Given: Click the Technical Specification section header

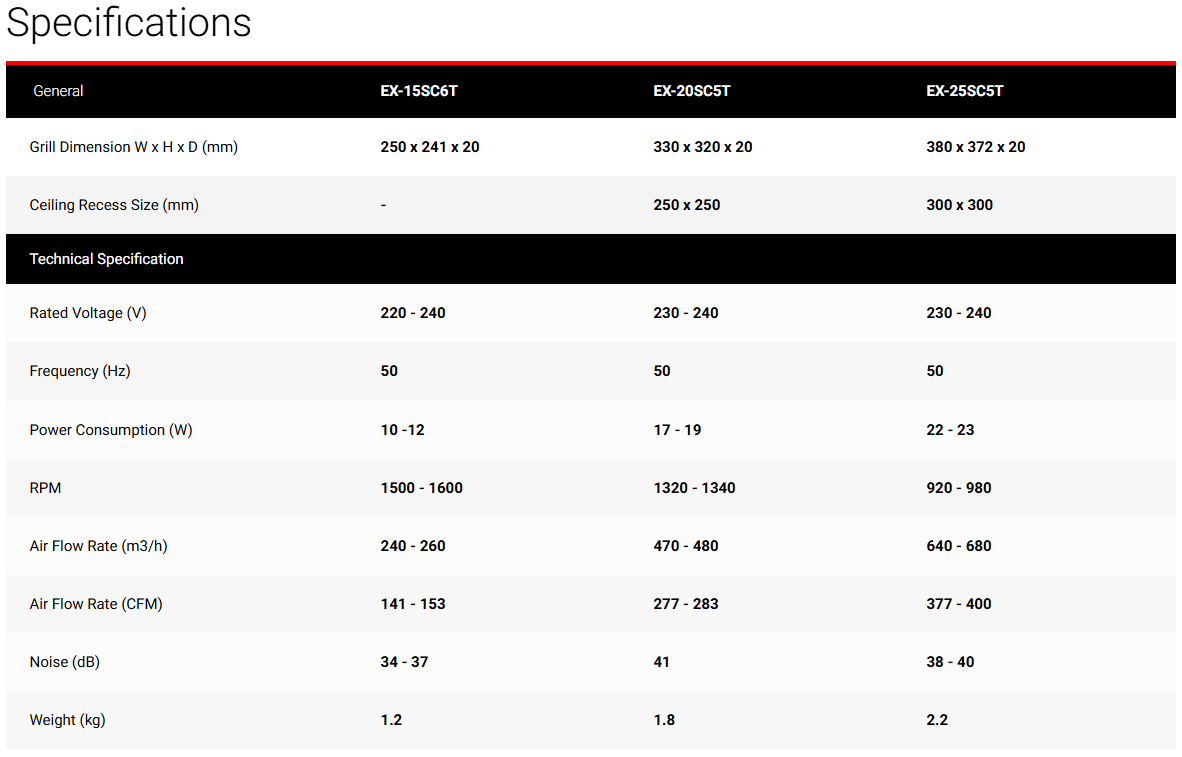Looking at the screenshot, I should [106, 259].
